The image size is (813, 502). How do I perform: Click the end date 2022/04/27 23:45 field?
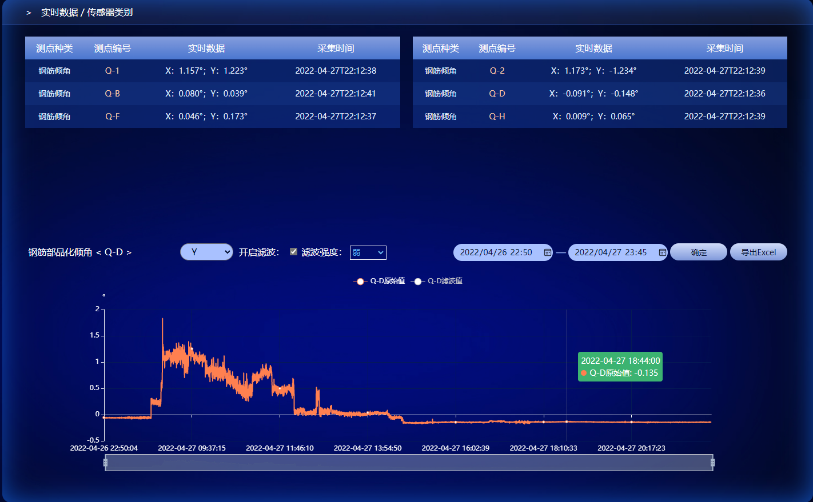pyautogui.click(x=610, y=253)
